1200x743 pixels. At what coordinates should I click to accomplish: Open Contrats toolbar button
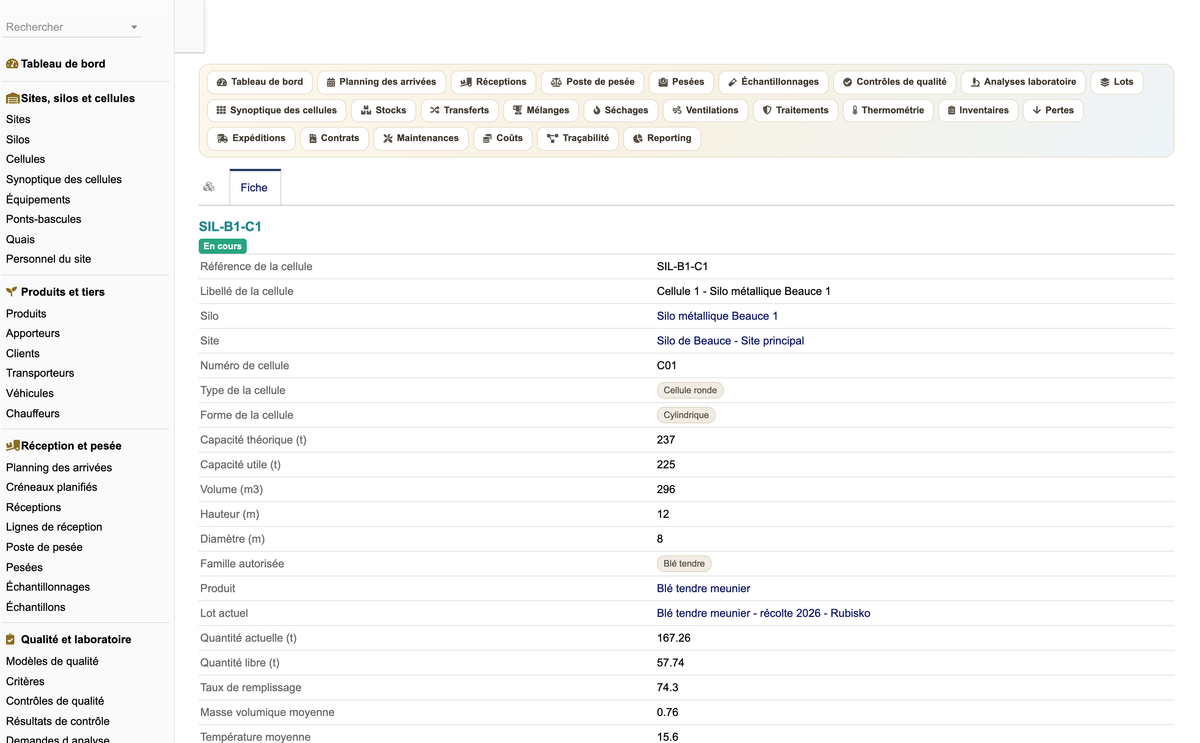pos(334,138)
